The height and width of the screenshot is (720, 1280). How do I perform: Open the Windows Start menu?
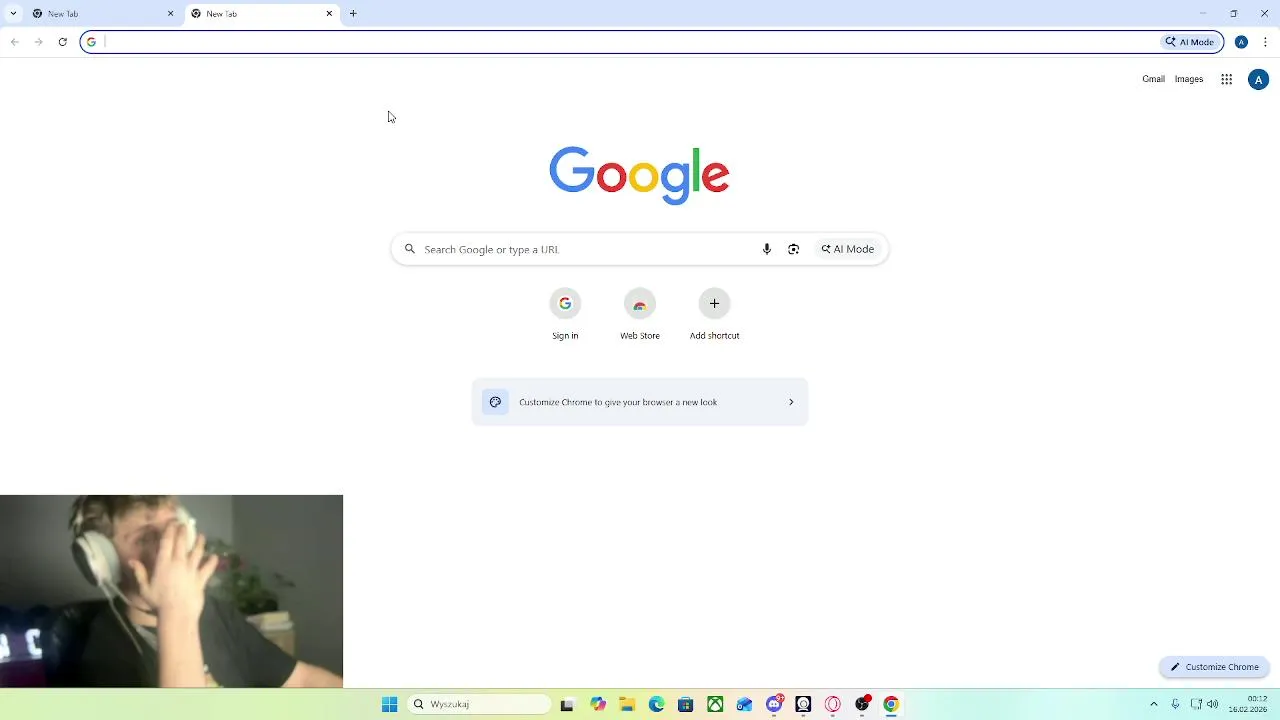(x=390, y=704)
